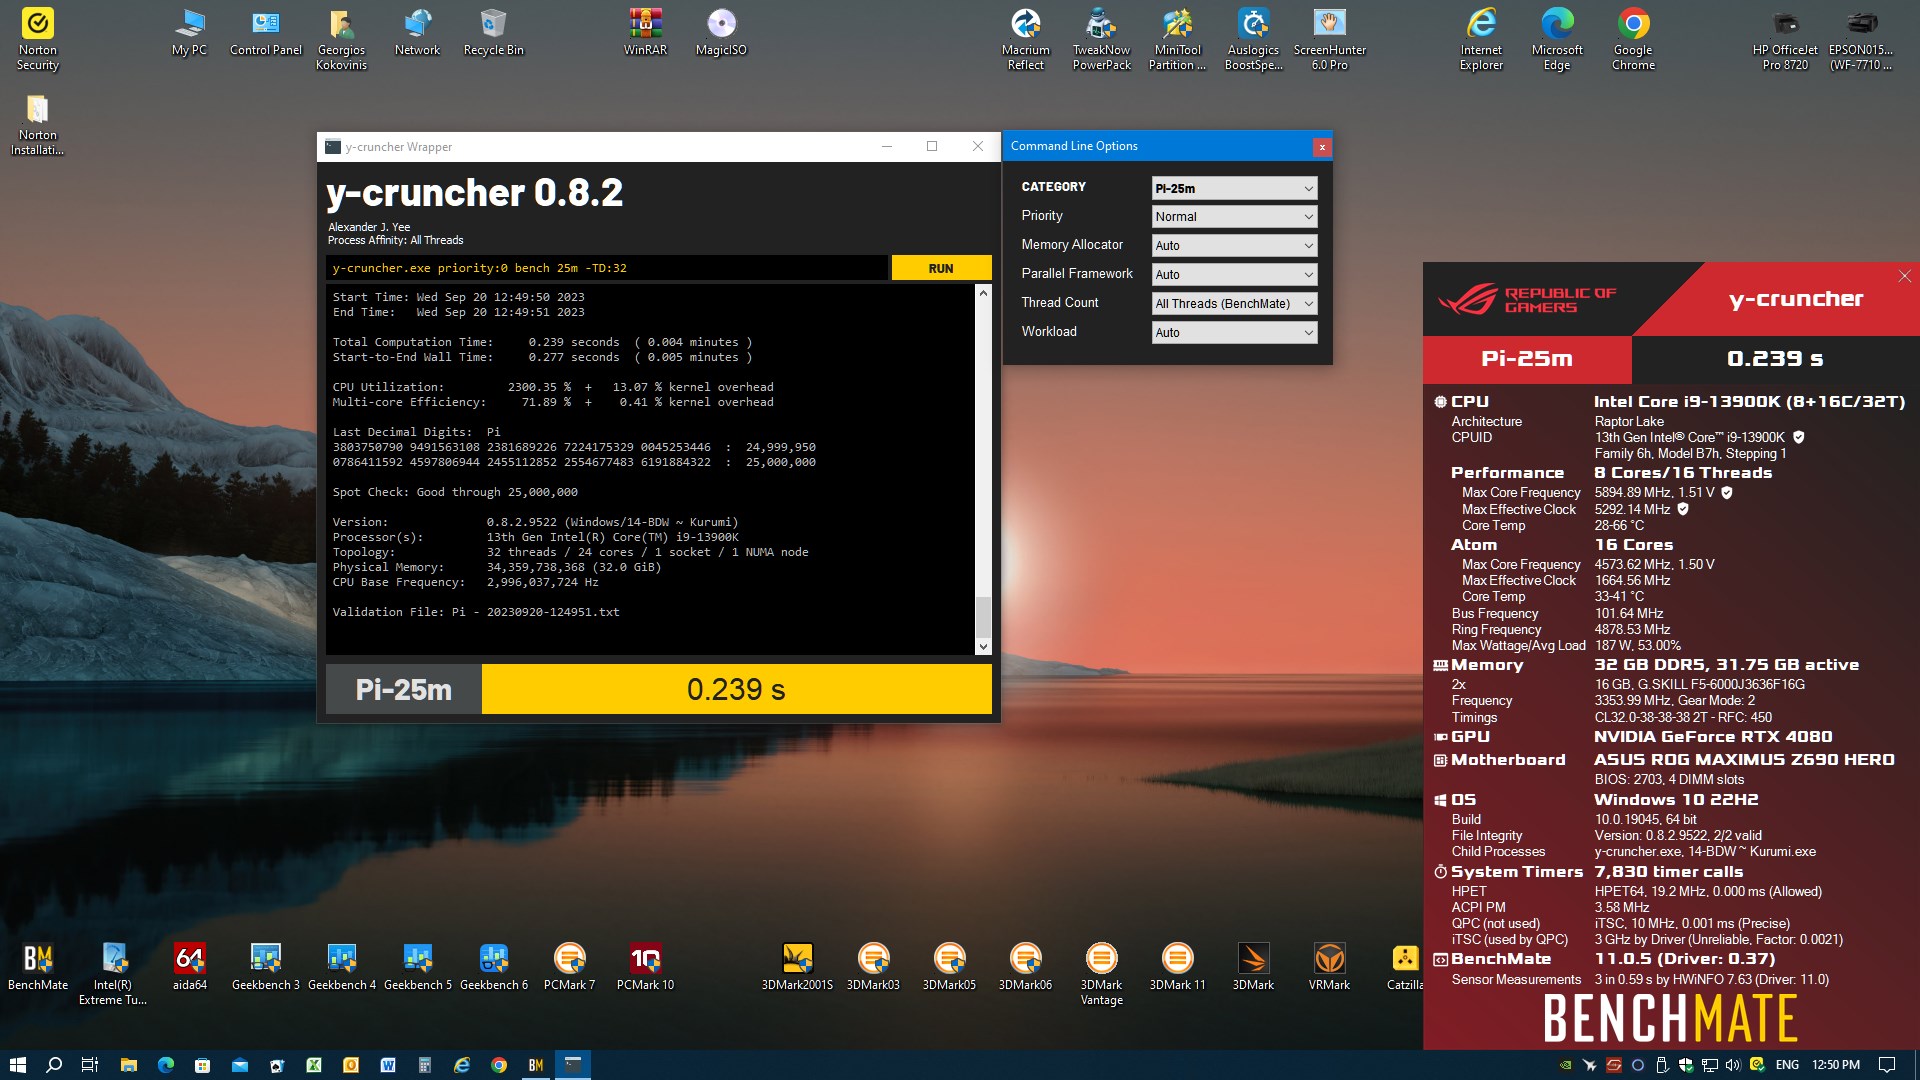Open taskbar search
1920x1080 pixels.
tap(54, 1065)
